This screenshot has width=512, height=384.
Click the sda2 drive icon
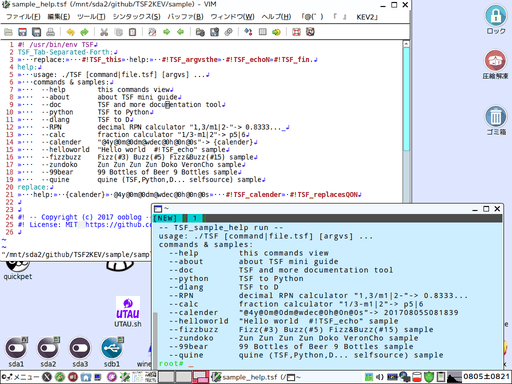point(48,352)
